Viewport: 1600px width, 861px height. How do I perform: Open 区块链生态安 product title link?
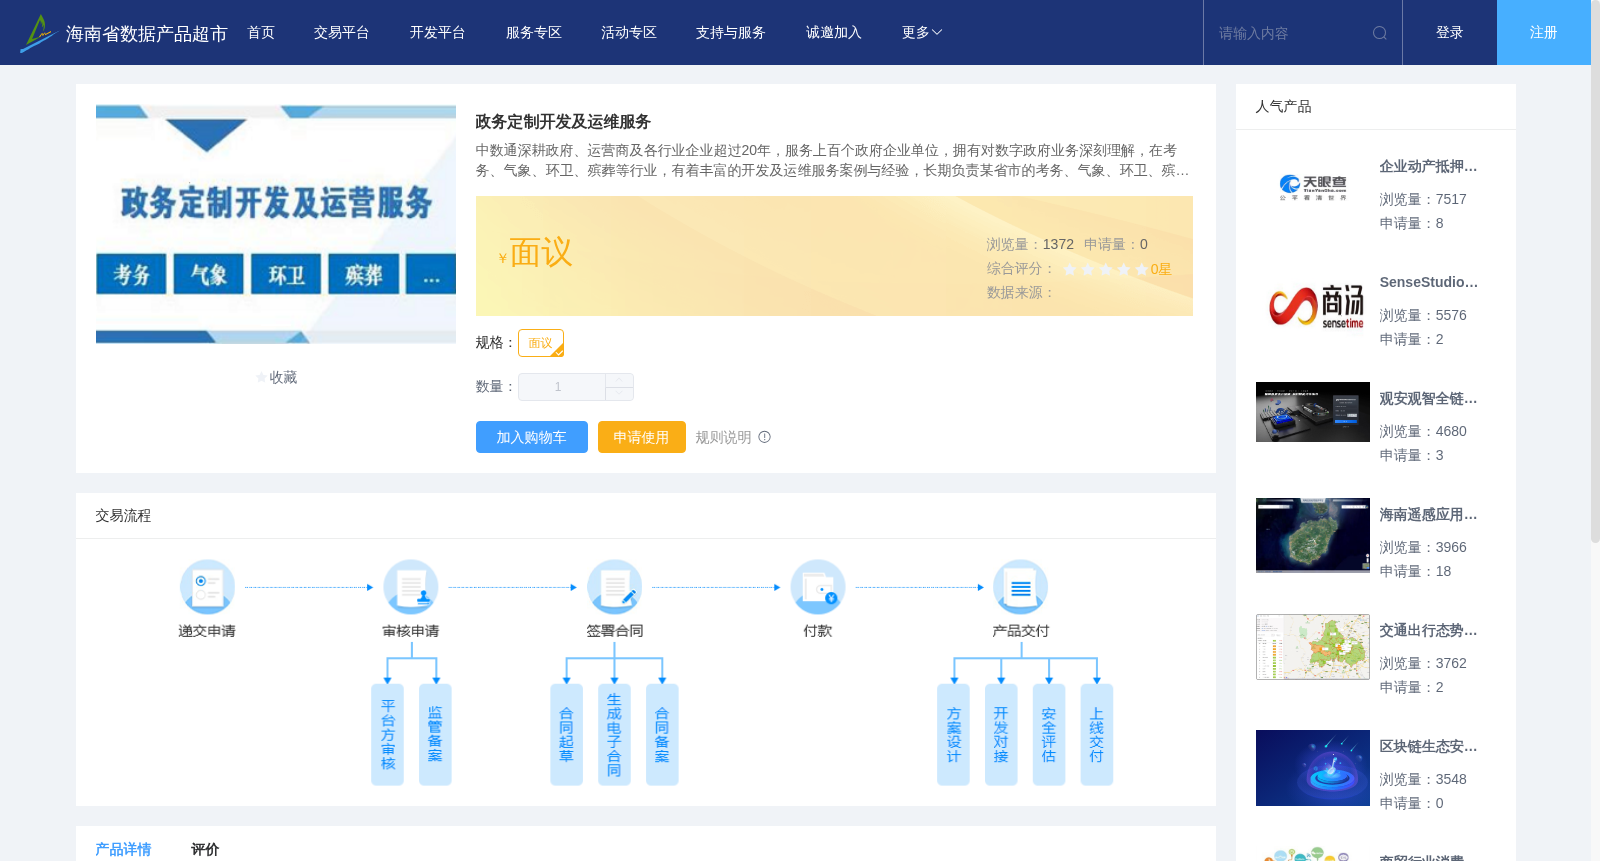1428,747
